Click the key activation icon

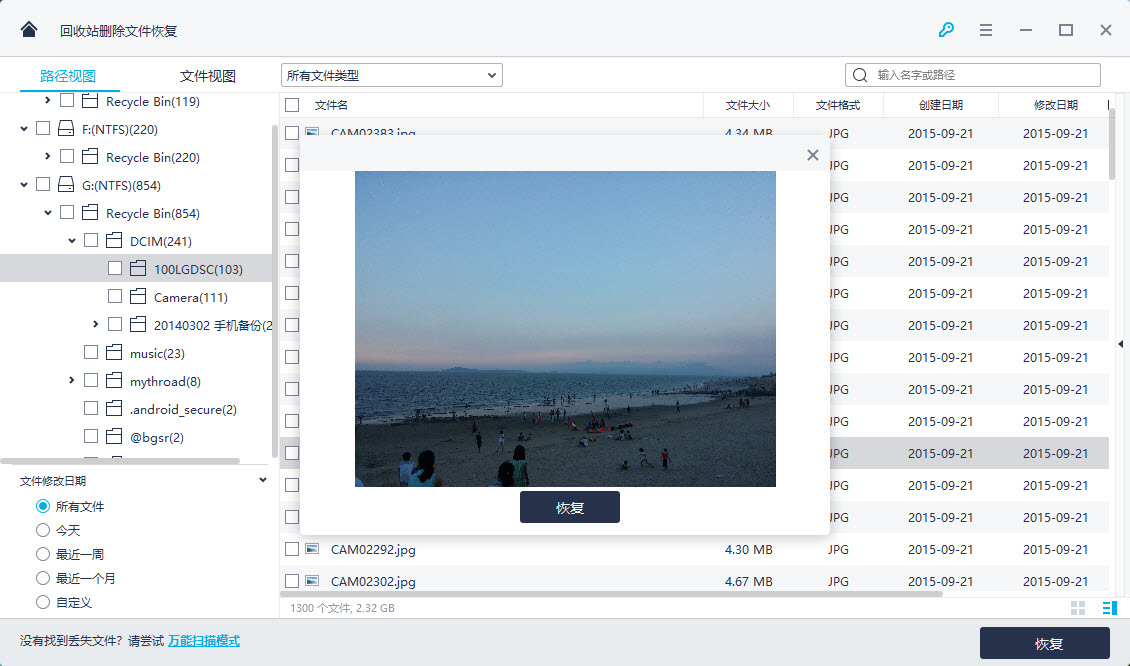(946, 30)
